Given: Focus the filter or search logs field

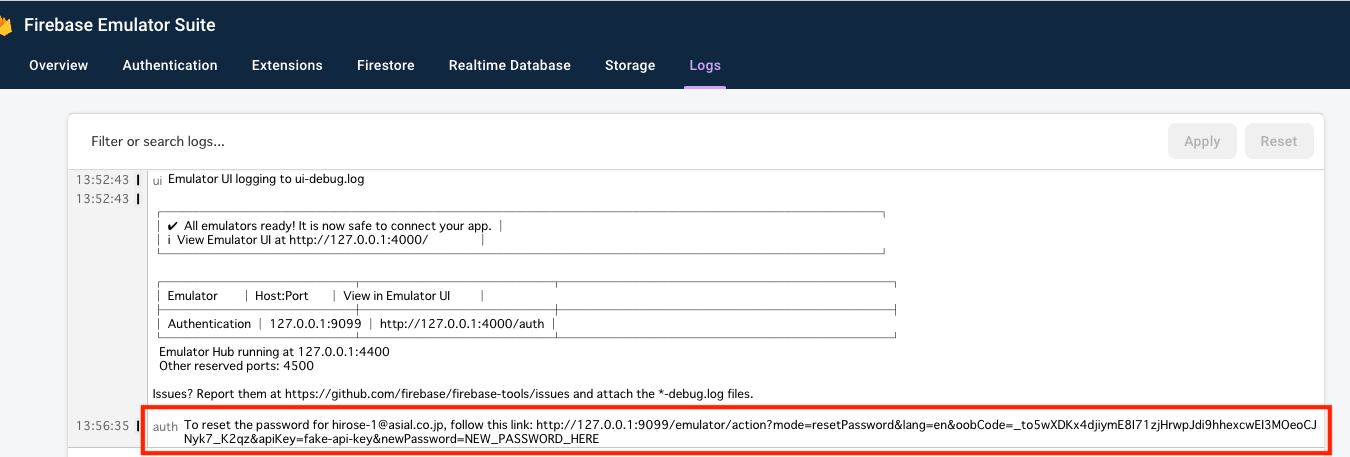Looking at the screenshot, I should point(600,142).
